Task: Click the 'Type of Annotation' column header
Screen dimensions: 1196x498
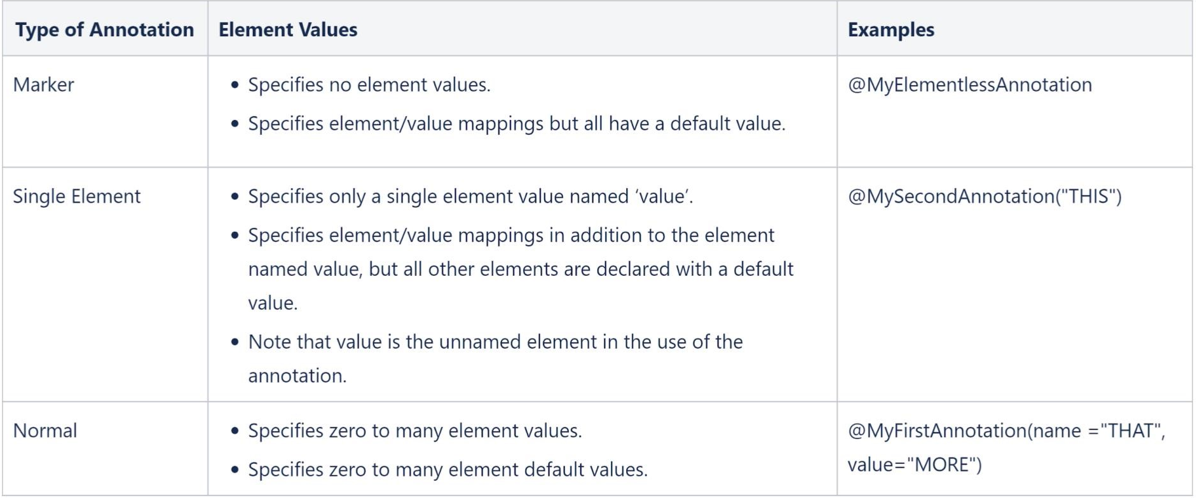Action: [x=104, y=30]
